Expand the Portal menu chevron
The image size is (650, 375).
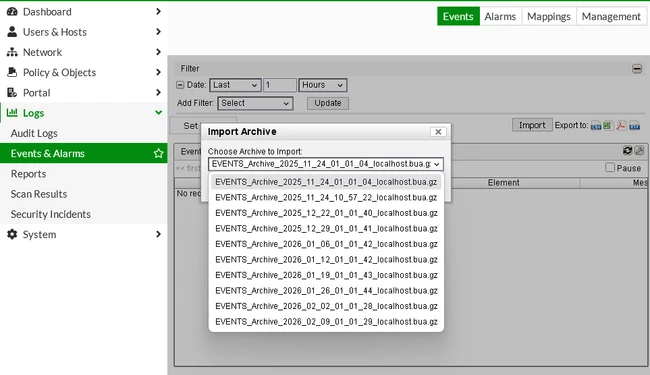coord(158,92)
